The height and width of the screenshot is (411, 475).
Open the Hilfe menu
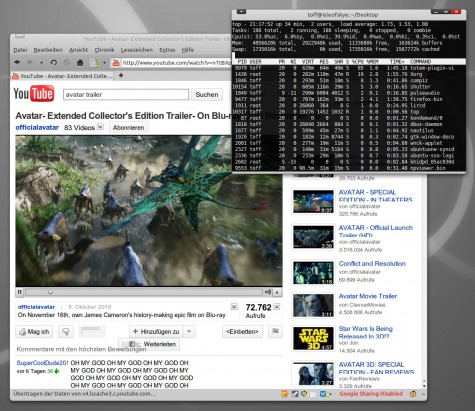188,50
